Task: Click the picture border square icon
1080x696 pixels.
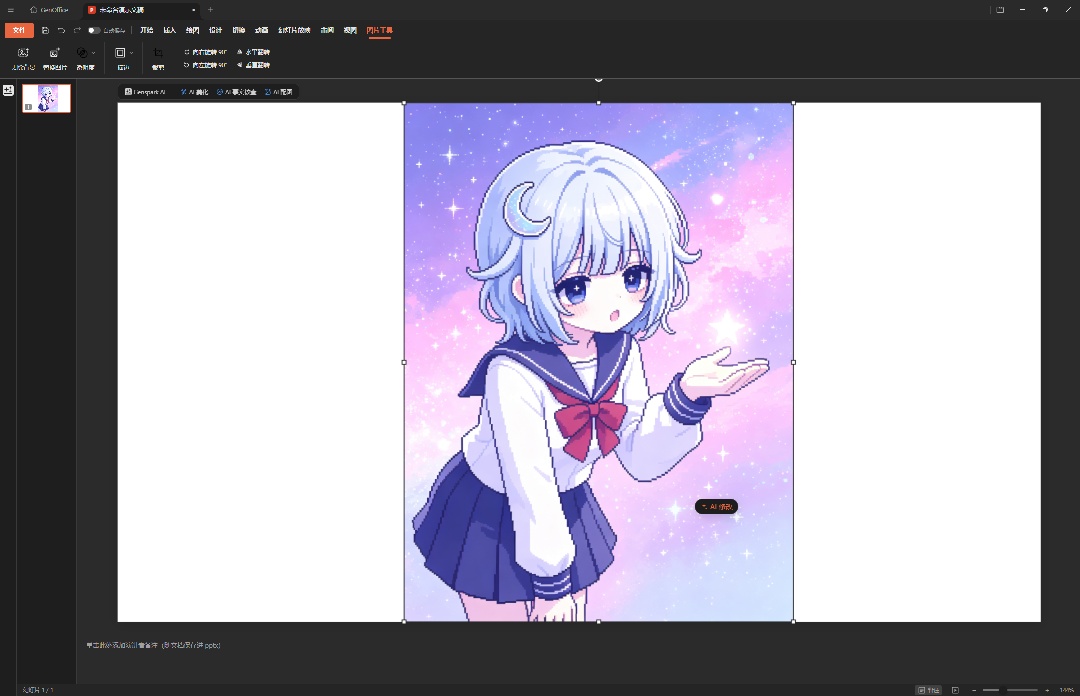Action: (120, 53)
